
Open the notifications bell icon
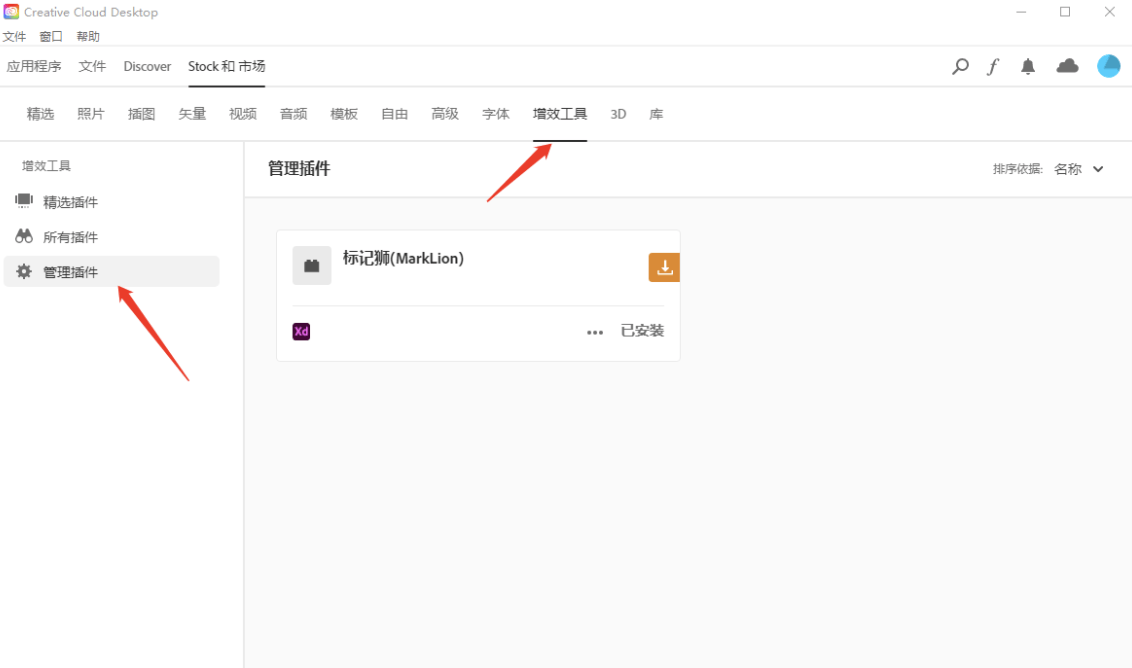tap(1028, 67)
